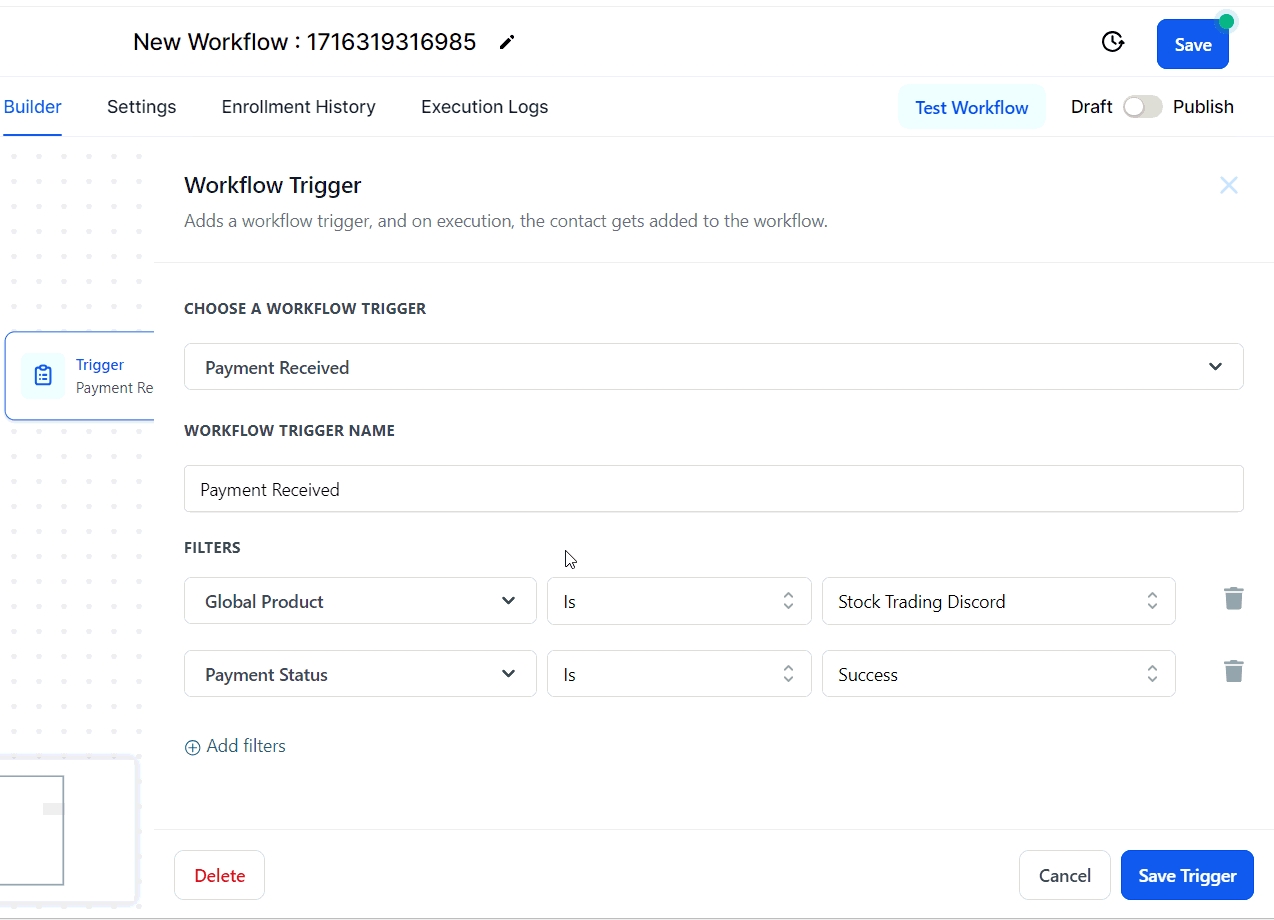Image resolution: width=1274 pixels, height=920 pixels.
Task: Change operator for the Global Product filter
Action: 678,601
